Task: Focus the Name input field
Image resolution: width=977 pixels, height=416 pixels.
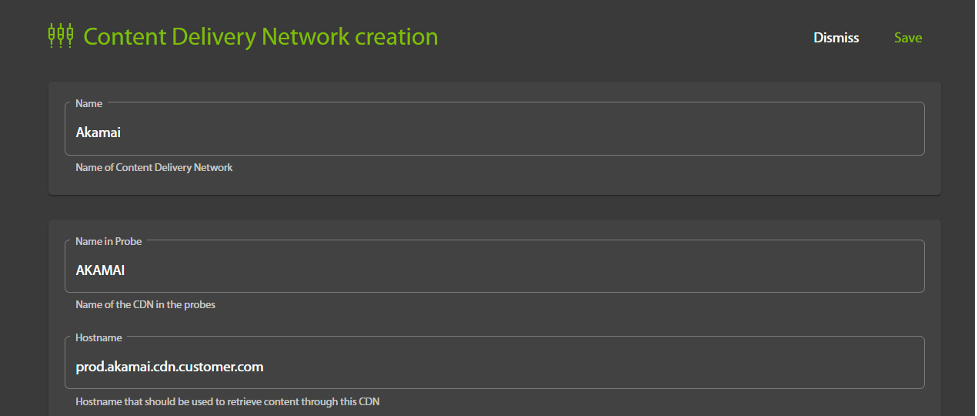Action: click(x=494, y=131)
